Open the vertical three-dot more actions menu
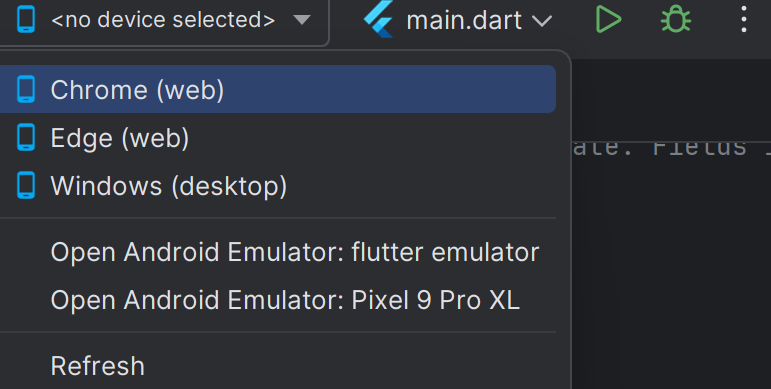 (743, 20)
